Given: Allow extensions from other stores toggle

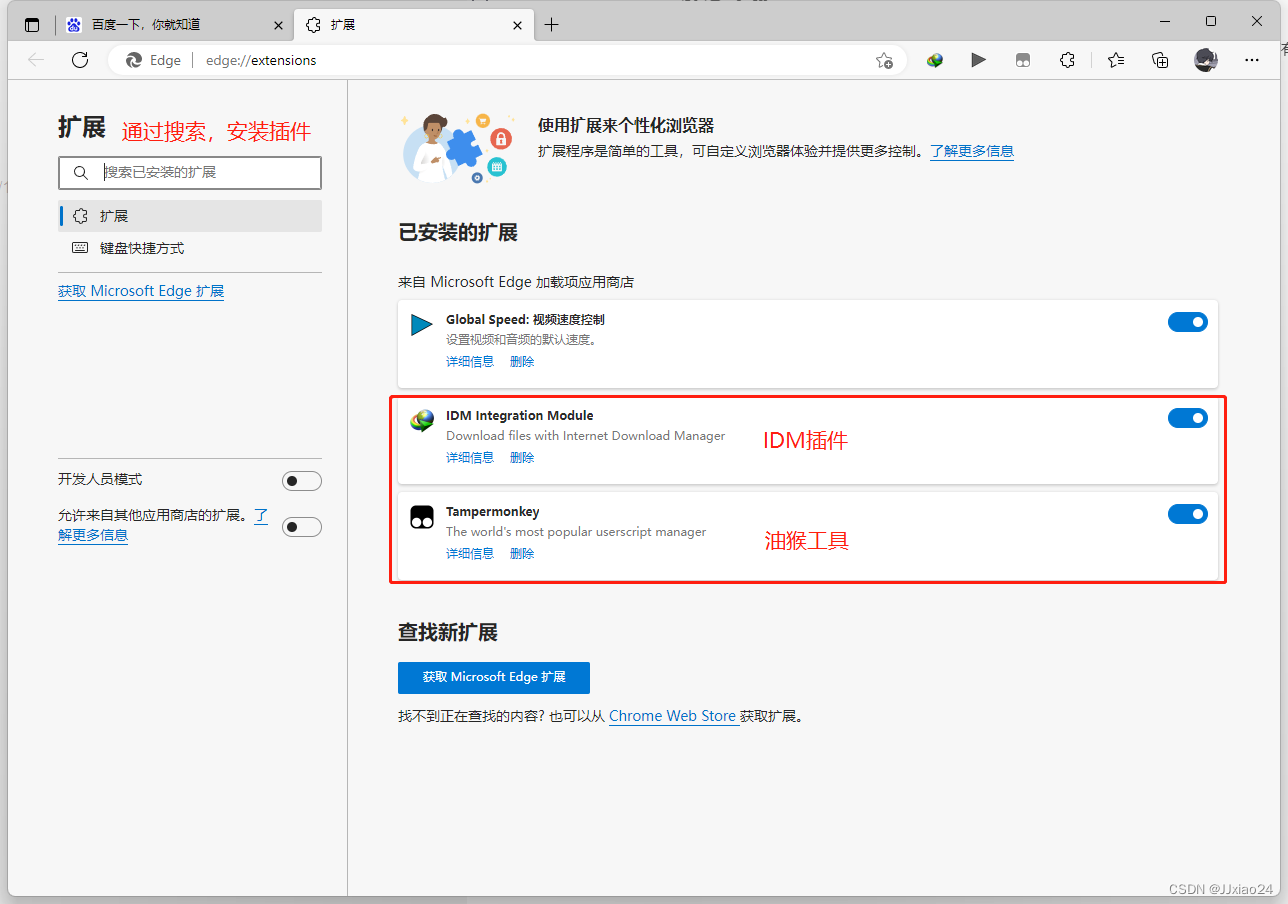Looking at the screenshot, I should point(302,526).
